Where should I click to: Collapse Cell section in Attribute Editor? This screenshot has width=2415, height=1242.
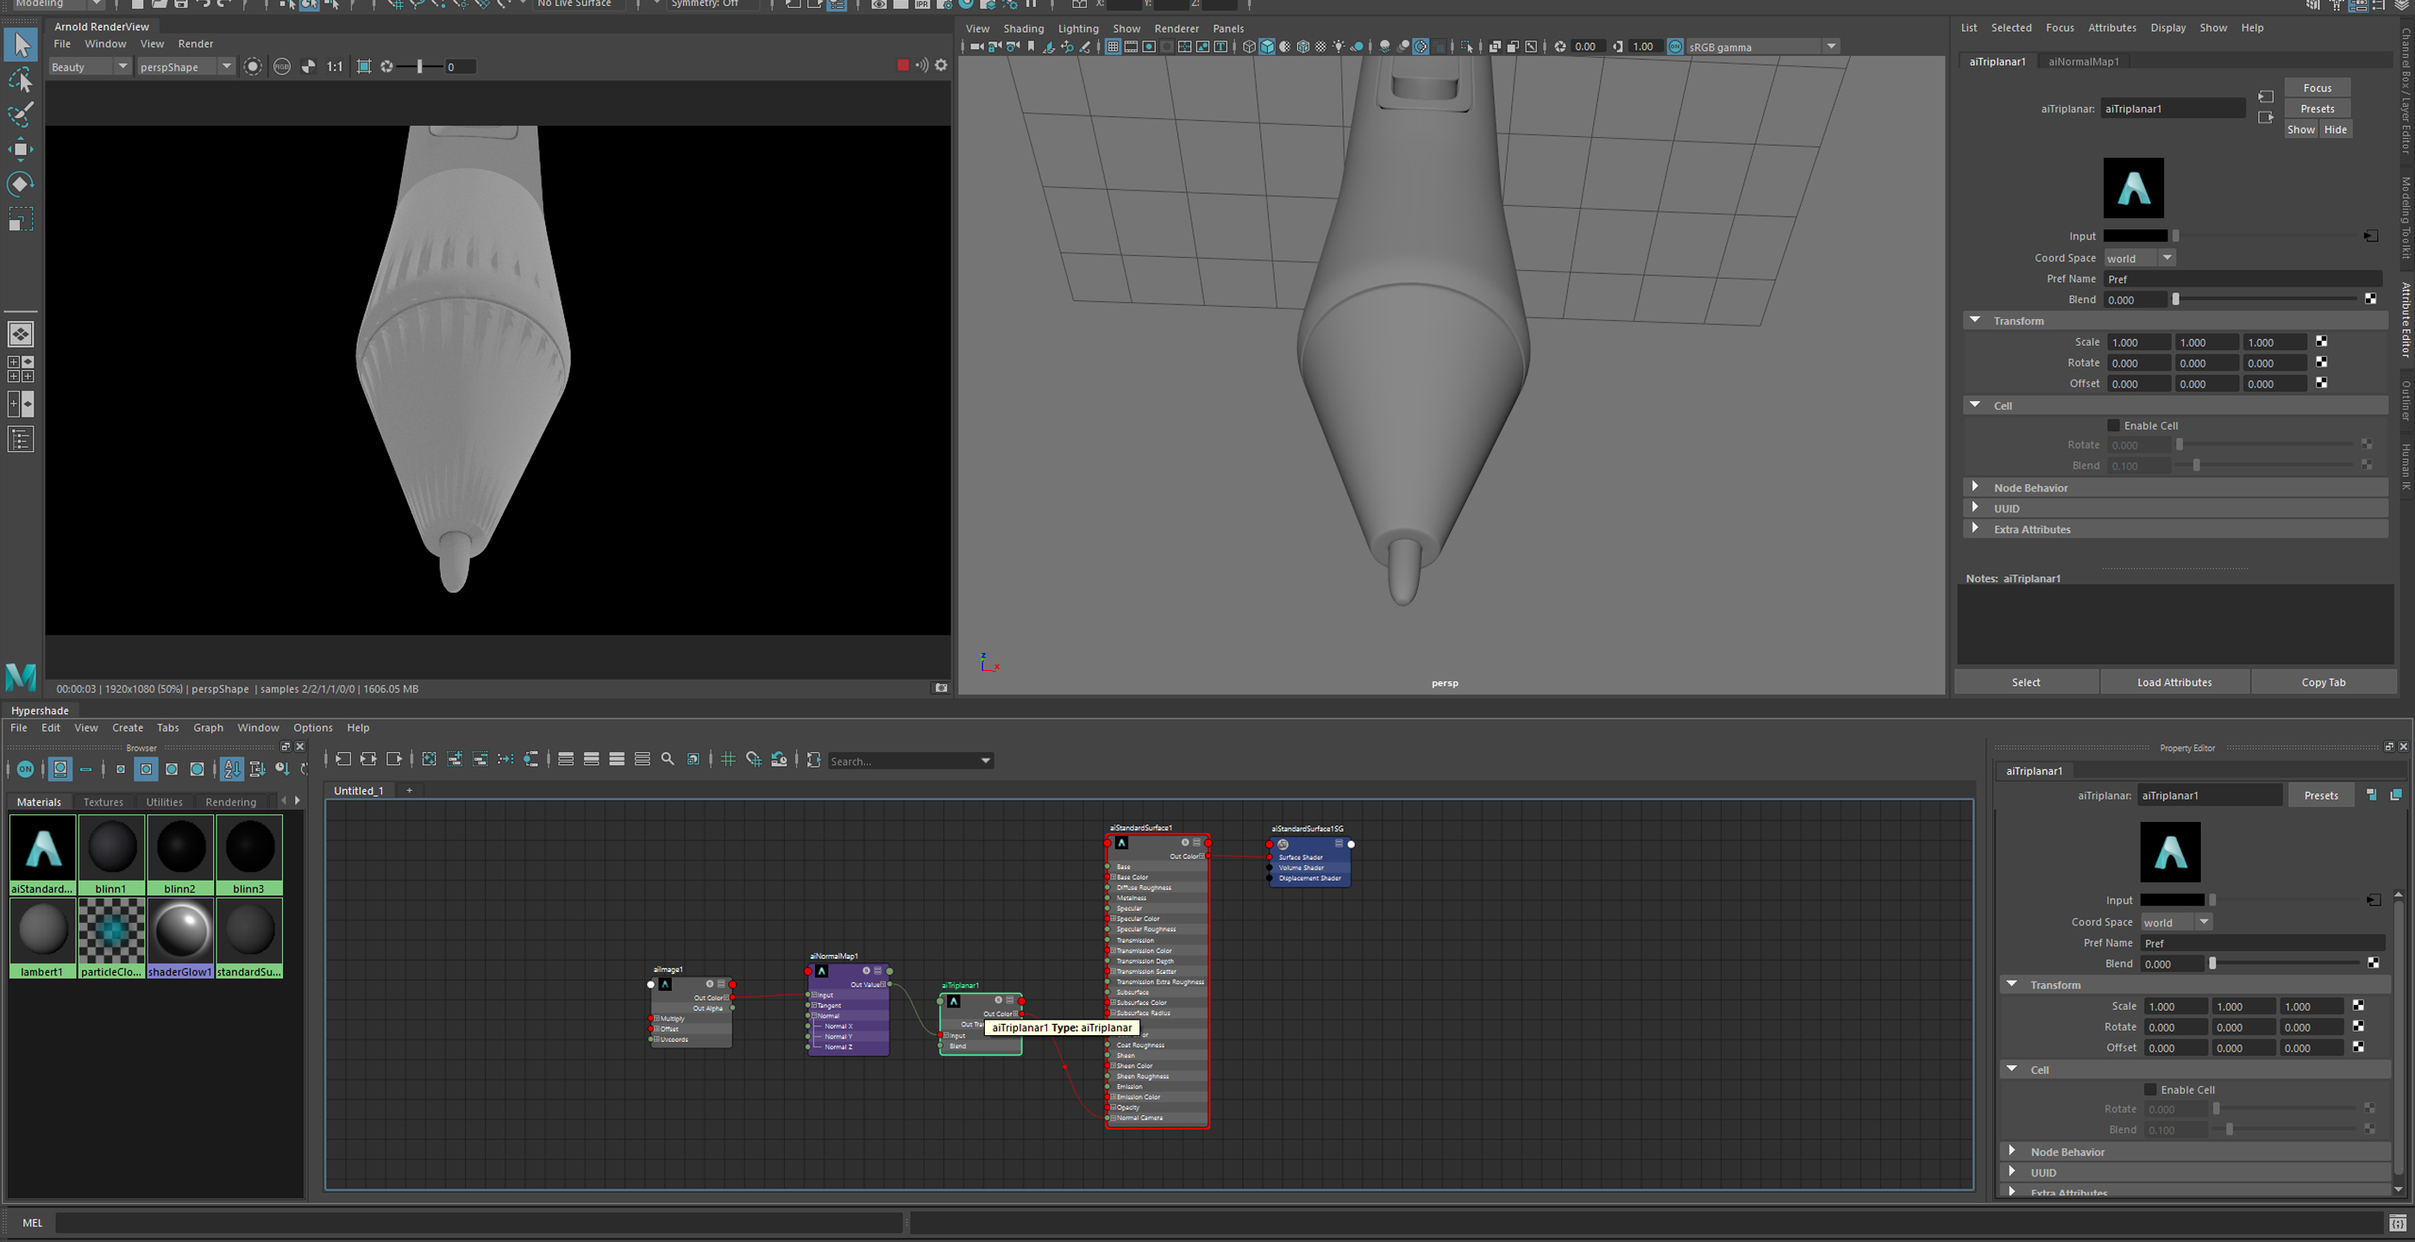pos(1975,405)
